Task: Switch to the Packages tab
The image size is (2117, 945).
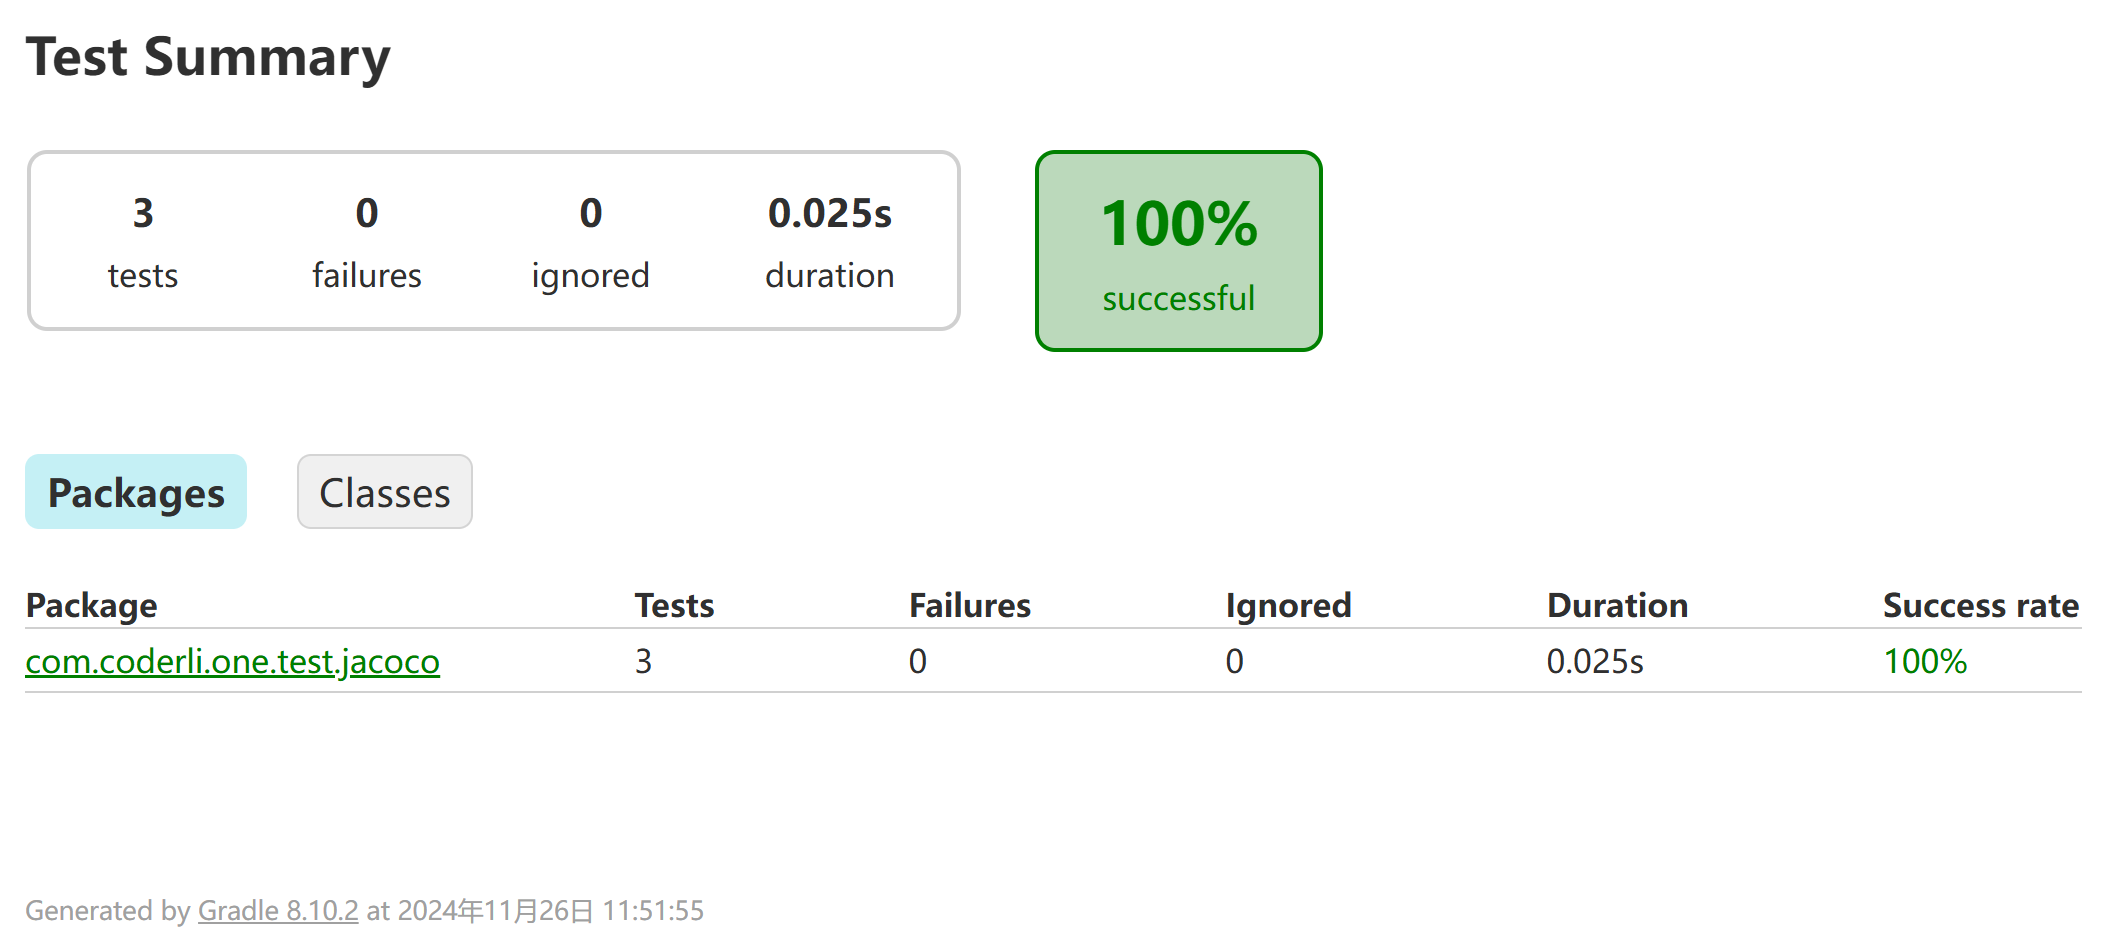Action: [x=136, y=492]
